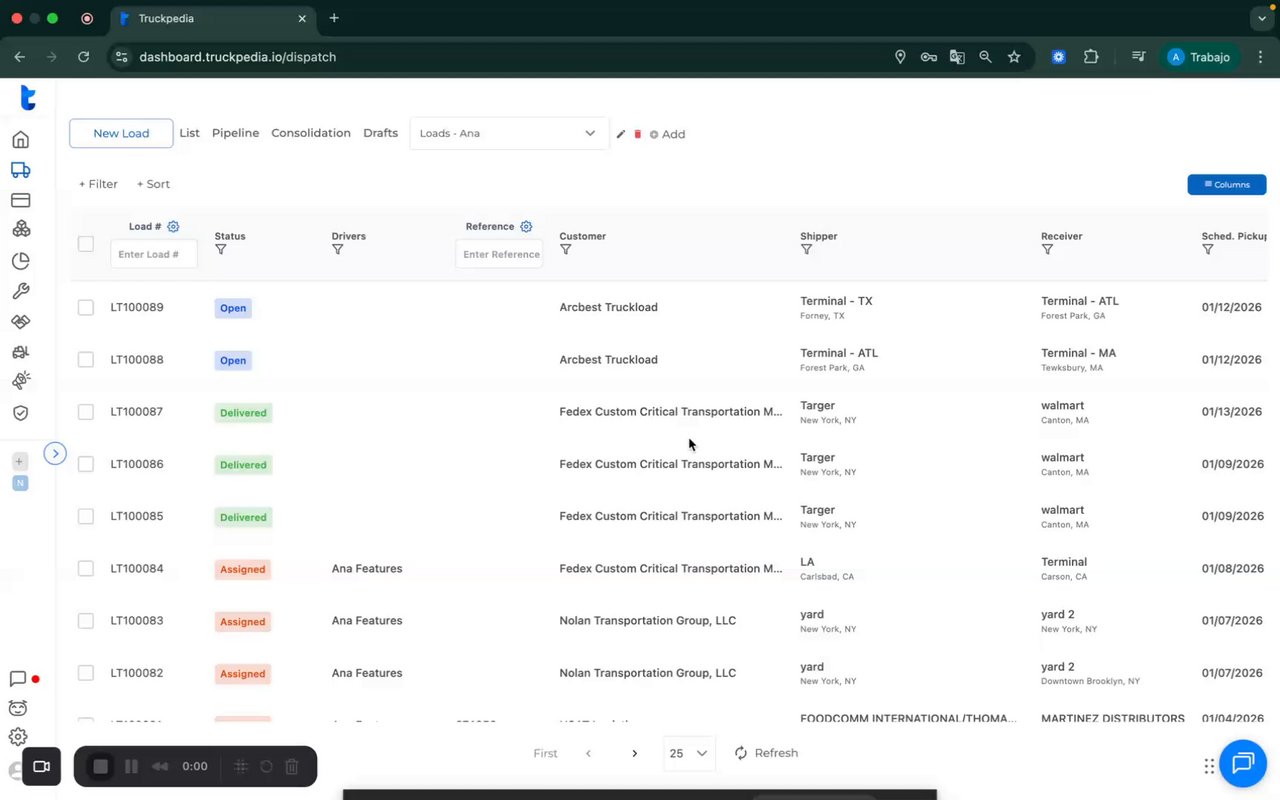1280x800 pixels.
Task: Click the New Load button
Action: (x=121, y=134)
